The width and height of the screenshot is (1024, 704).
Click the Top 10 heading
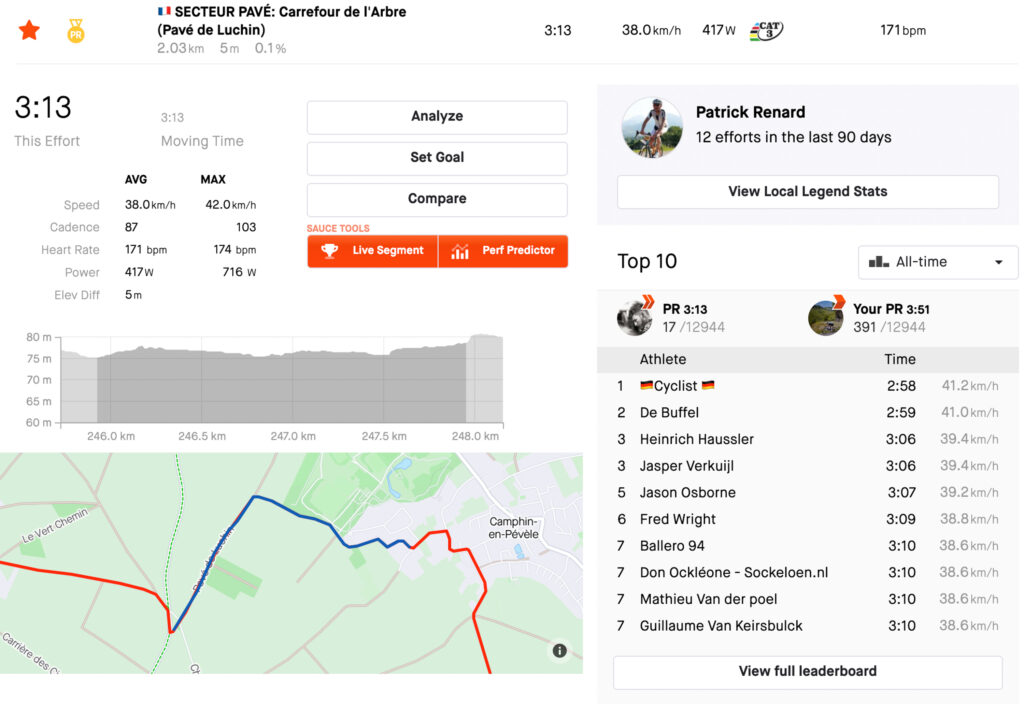(x=647, y=262)
